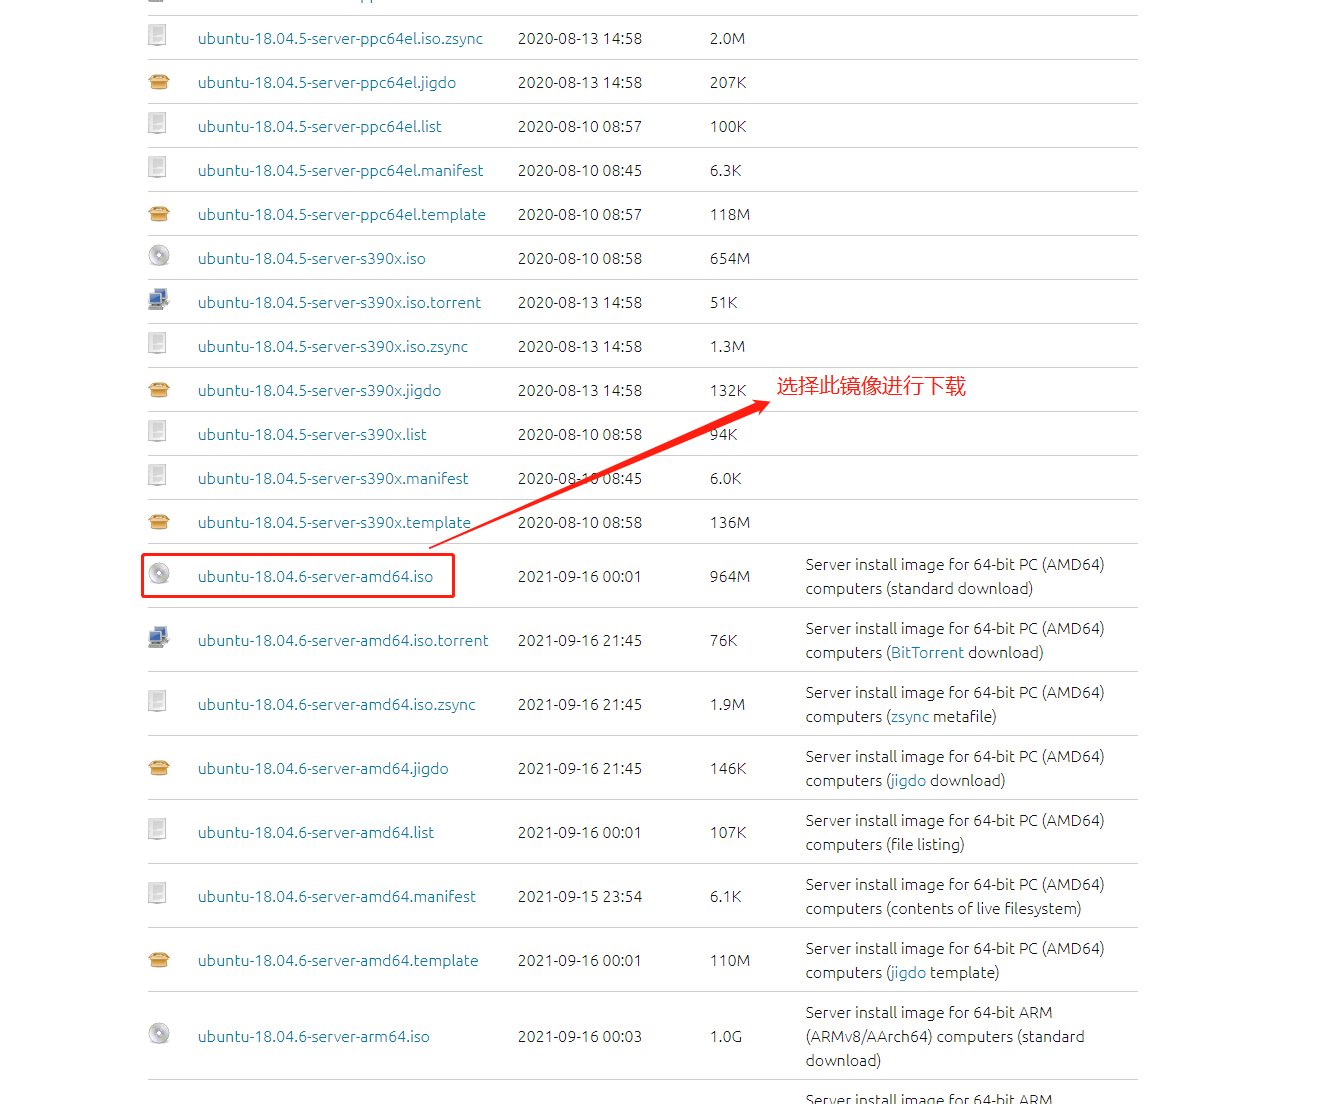Open ubuntu-18.04.6-server-amd64.jigdo link
The image size is (1324, 1104).
click(x=323, y=769)
